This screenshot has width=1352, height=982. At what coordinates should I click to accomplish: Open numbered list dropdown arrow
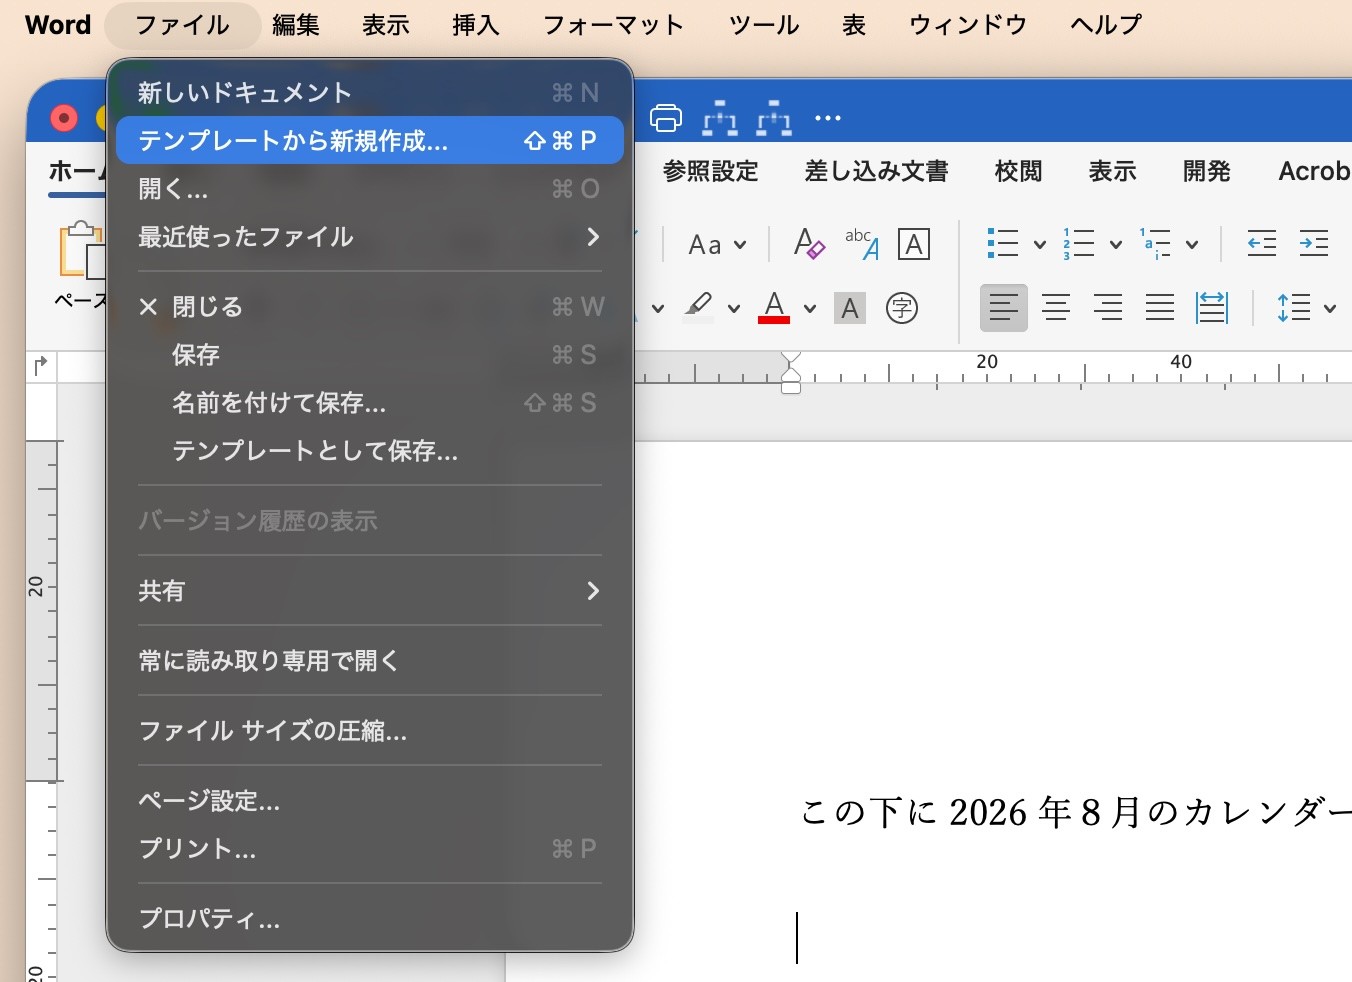tap(1116, 245)
